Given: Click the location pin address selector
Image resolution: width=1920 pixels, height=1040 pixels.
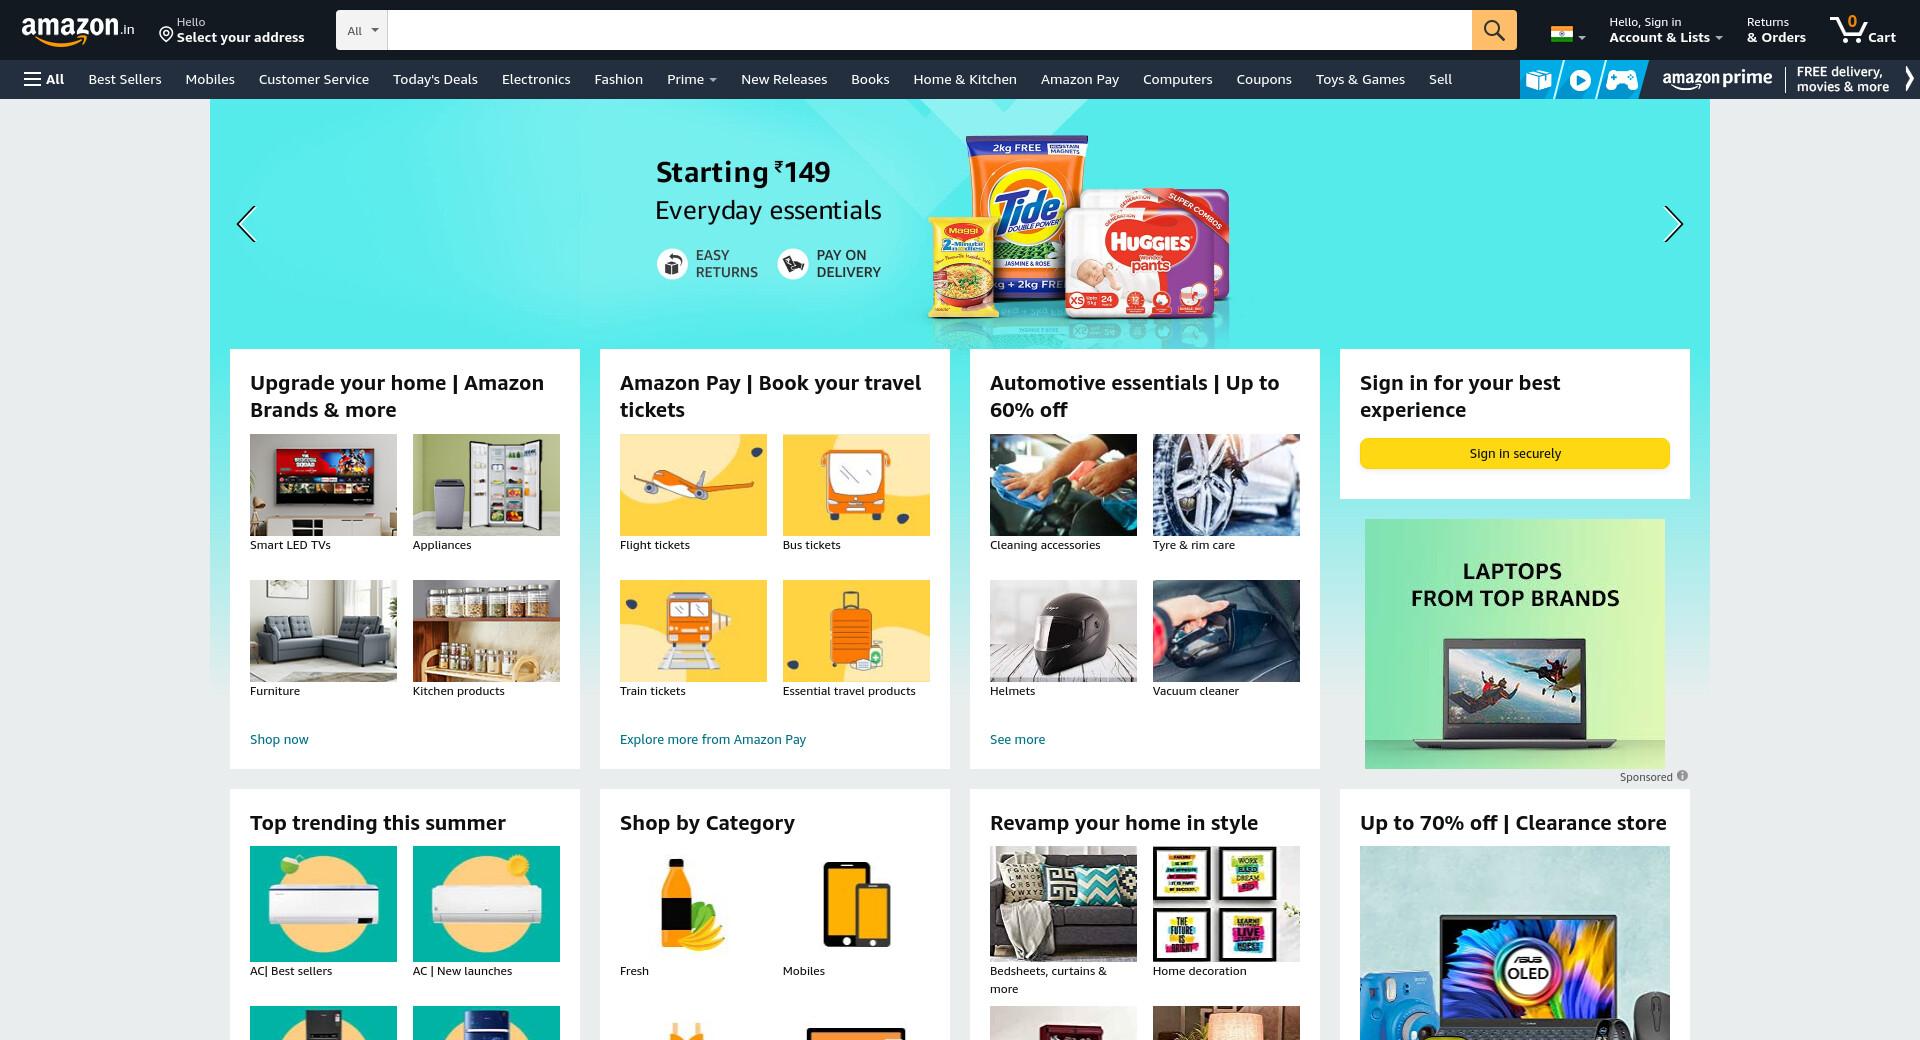Looking at the screenshot, I should pyautogui.click(x=231, y=30).
